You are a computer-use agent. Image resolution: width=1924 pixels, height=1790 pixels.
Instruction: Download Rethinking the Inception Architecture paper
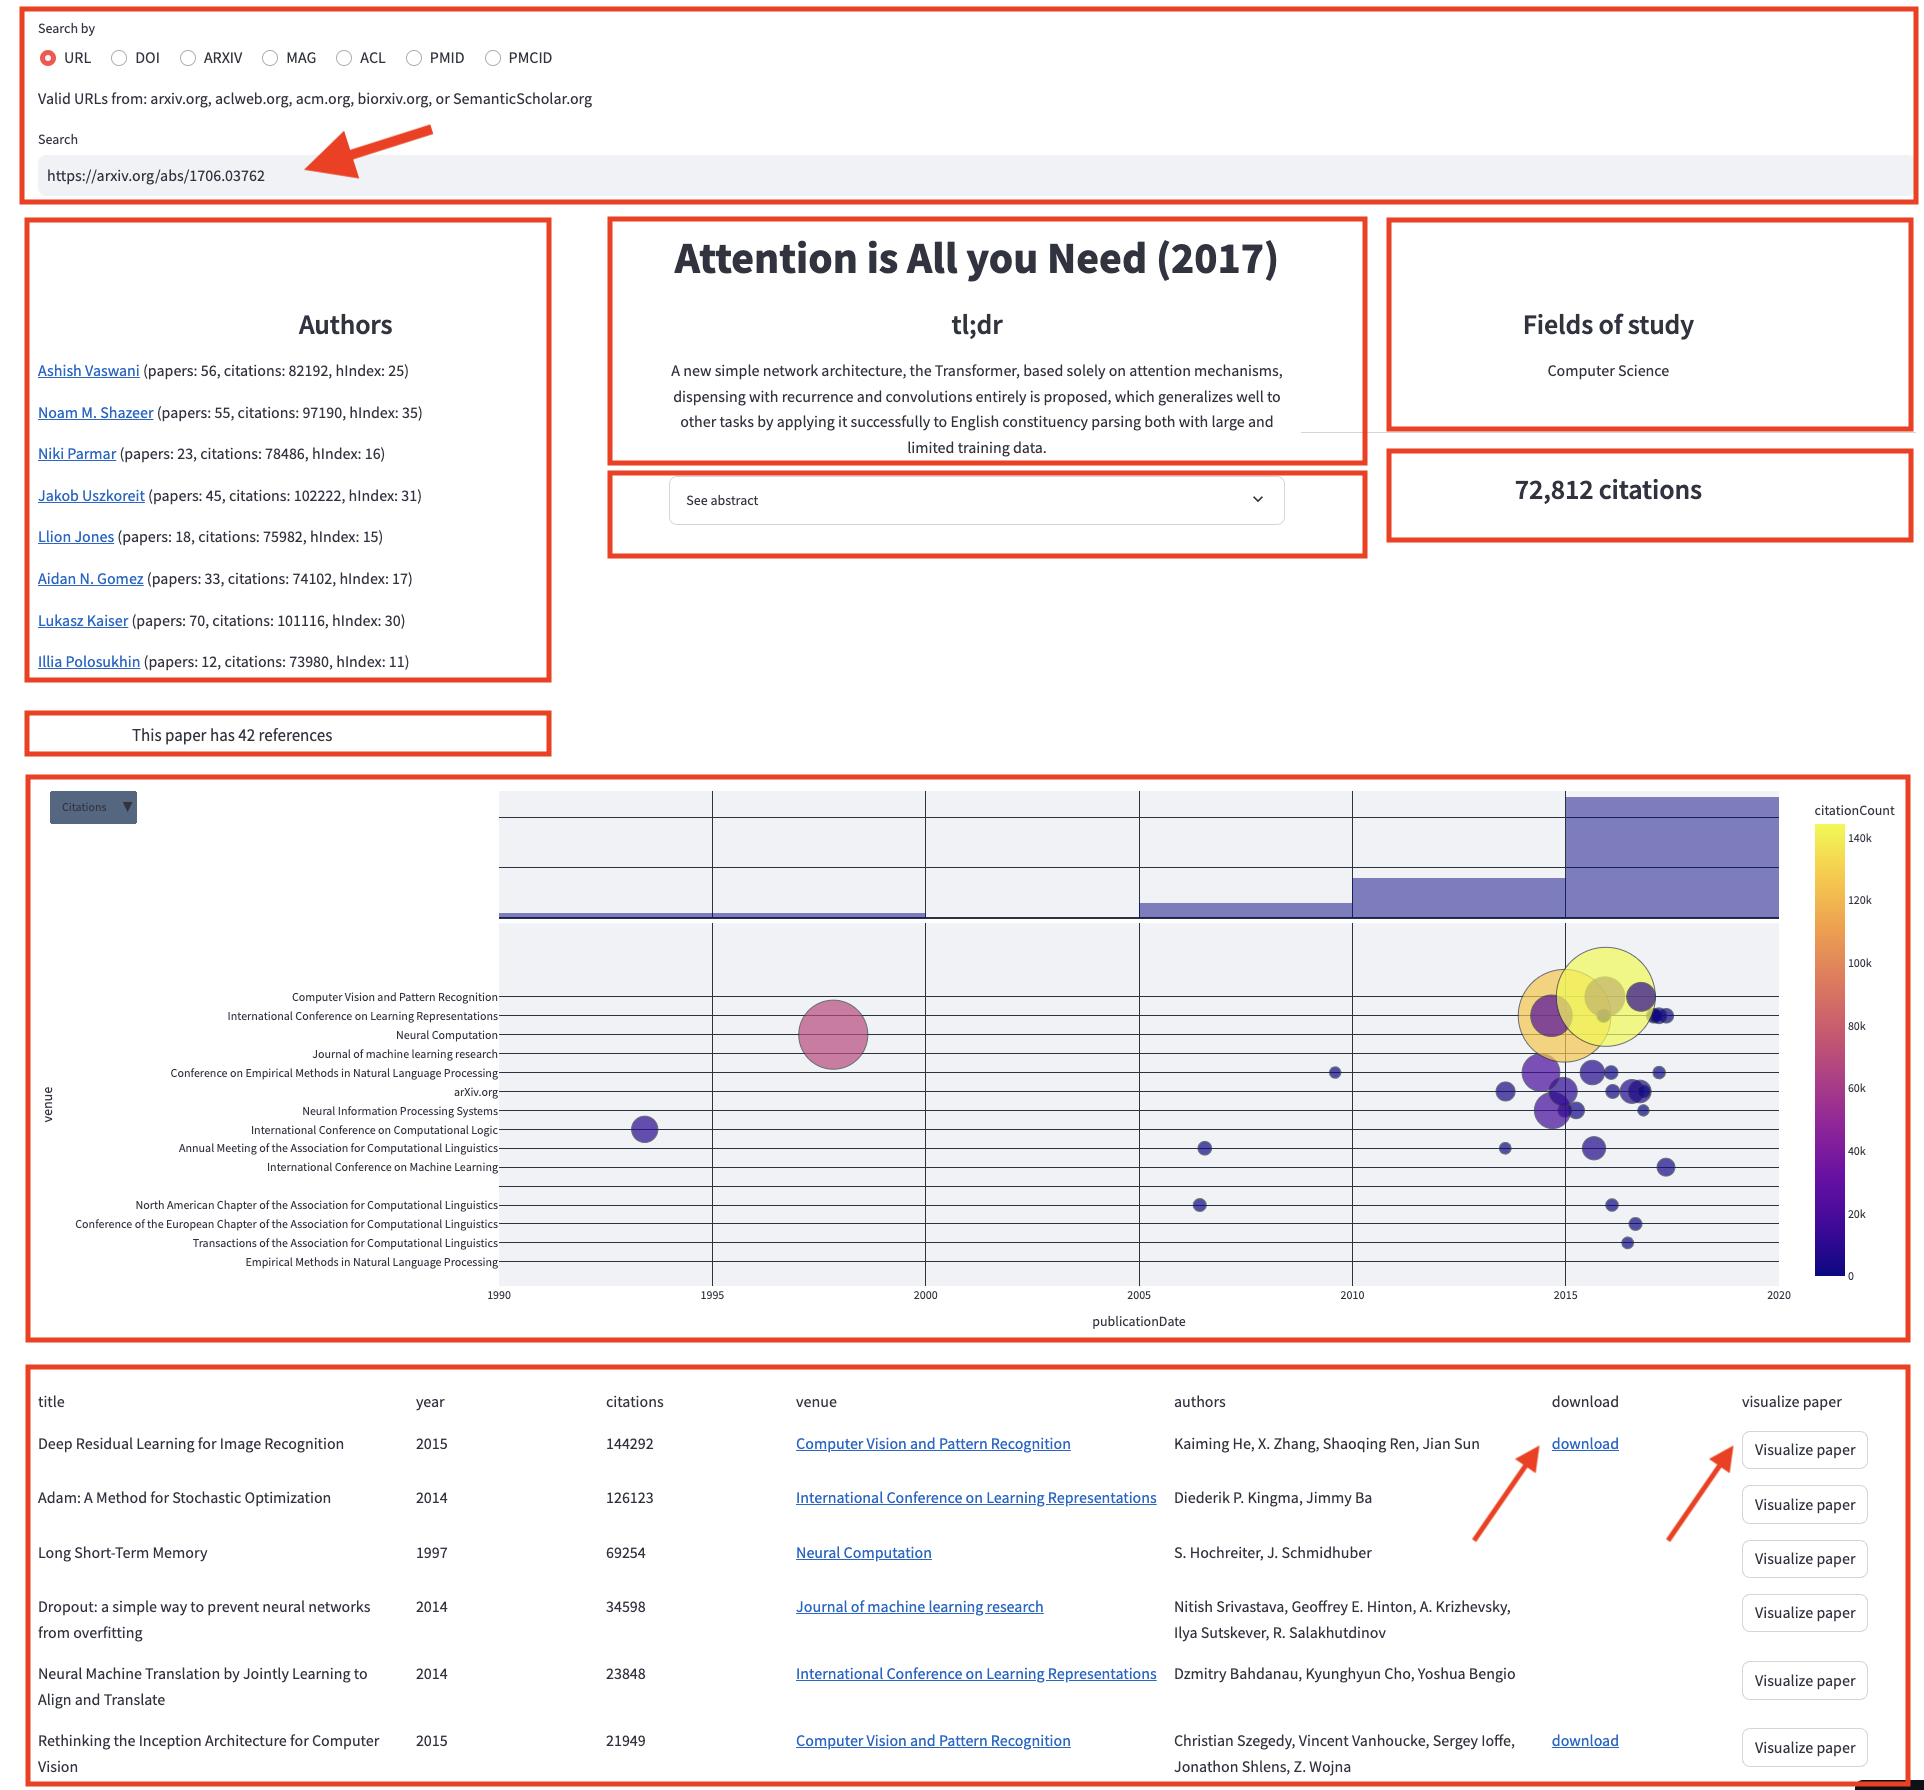point(1584,1741)
